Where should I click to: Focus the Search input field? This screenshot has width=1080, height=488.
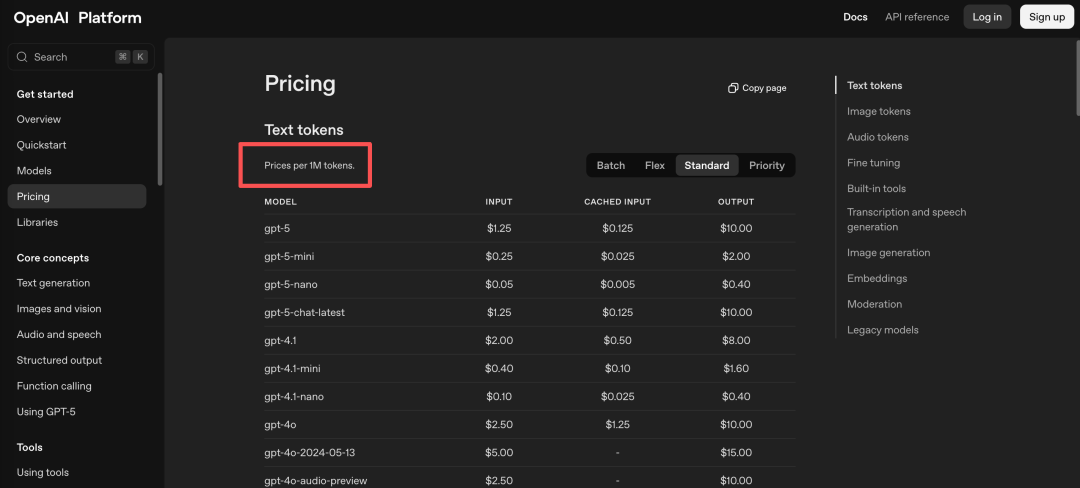click(81, 57)
